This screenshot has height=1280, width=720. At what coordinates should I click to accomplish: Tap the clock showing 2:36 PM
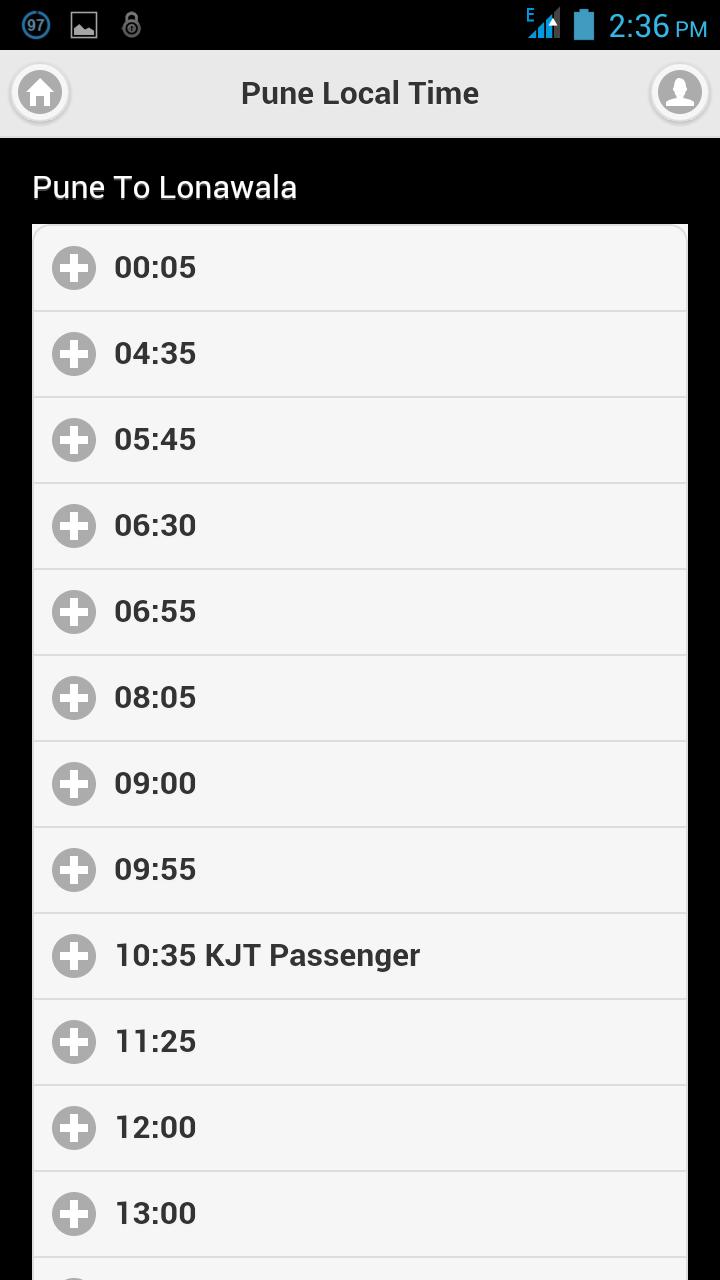click(x=657, y=26)
